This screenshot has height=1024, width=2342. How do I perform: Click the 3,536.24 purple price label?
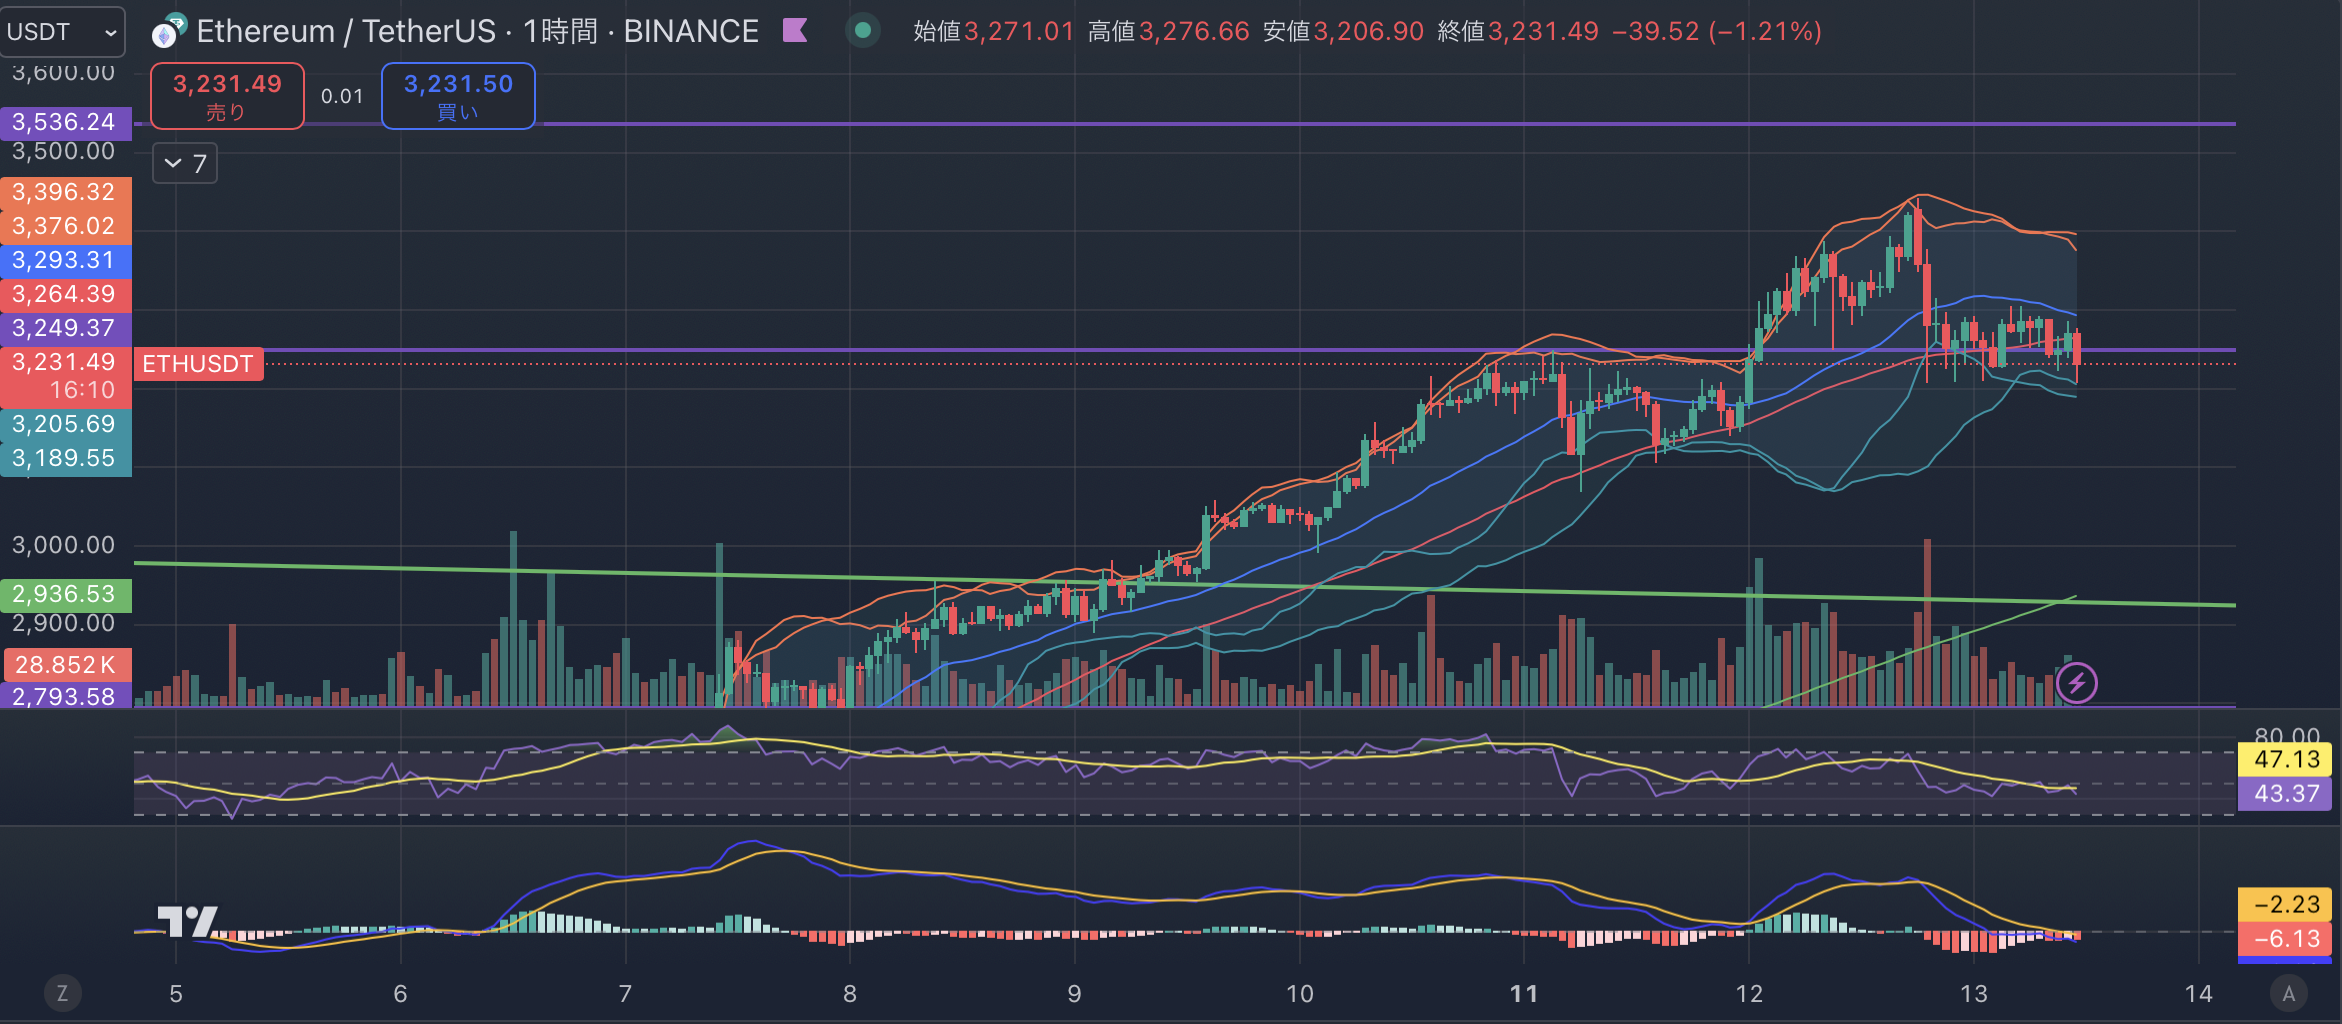point(65,123)
